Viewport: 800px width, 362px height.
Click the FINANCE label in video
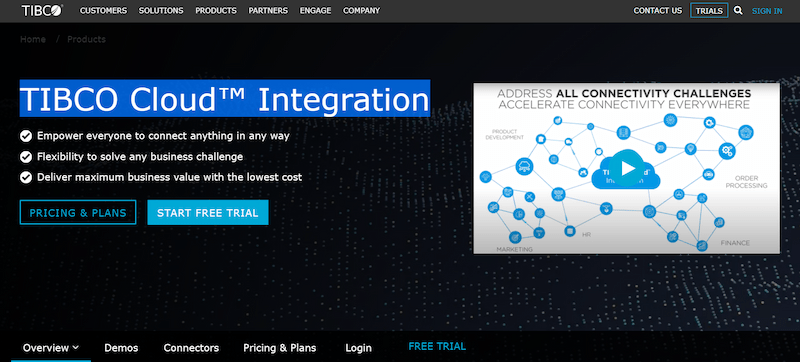(735, 243)
